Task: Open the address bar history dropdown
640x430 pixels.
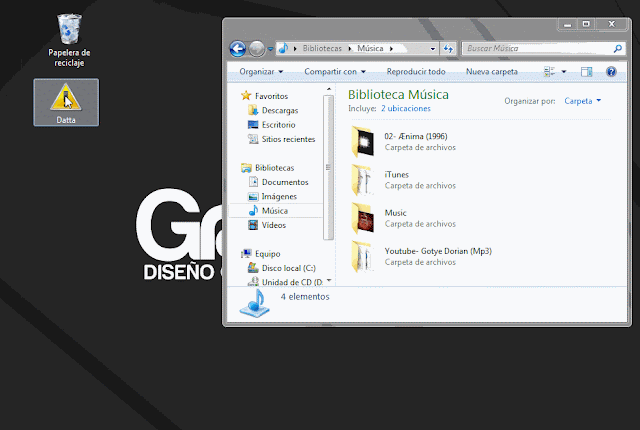Action: click(433, 49)
